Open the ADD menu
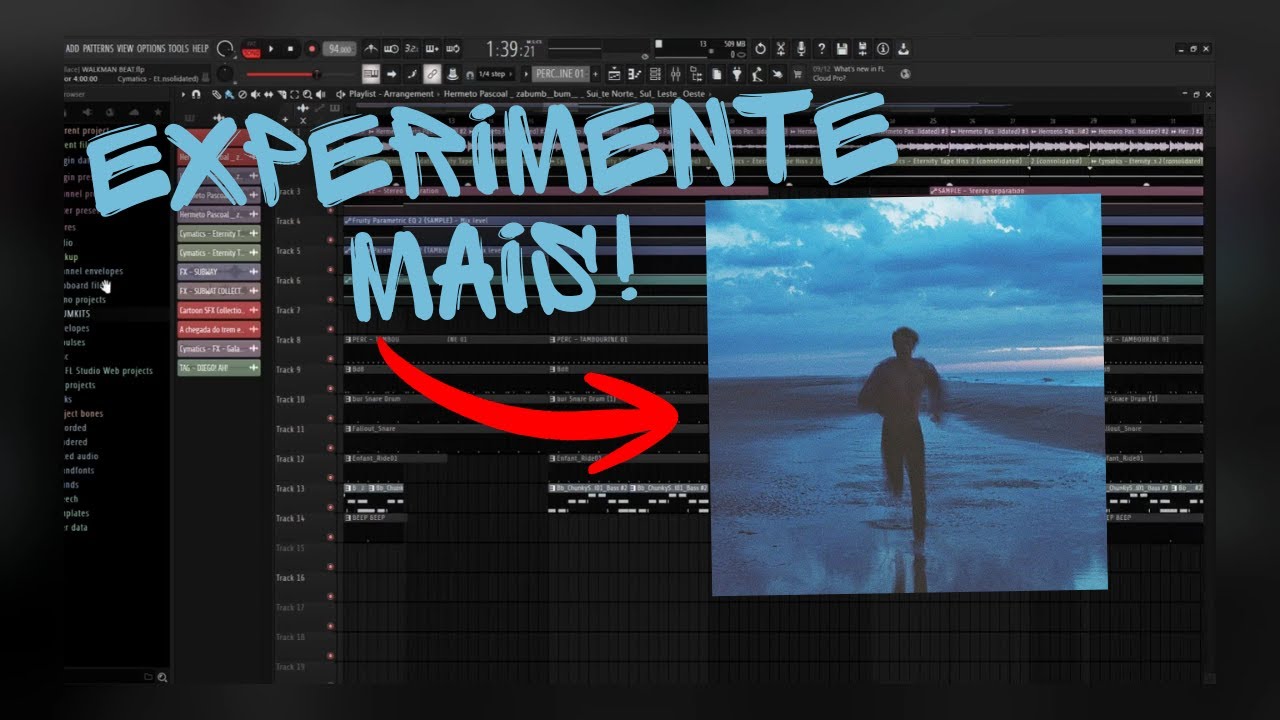The height and width of the screenshot is (720, 1280). (73, 49)
